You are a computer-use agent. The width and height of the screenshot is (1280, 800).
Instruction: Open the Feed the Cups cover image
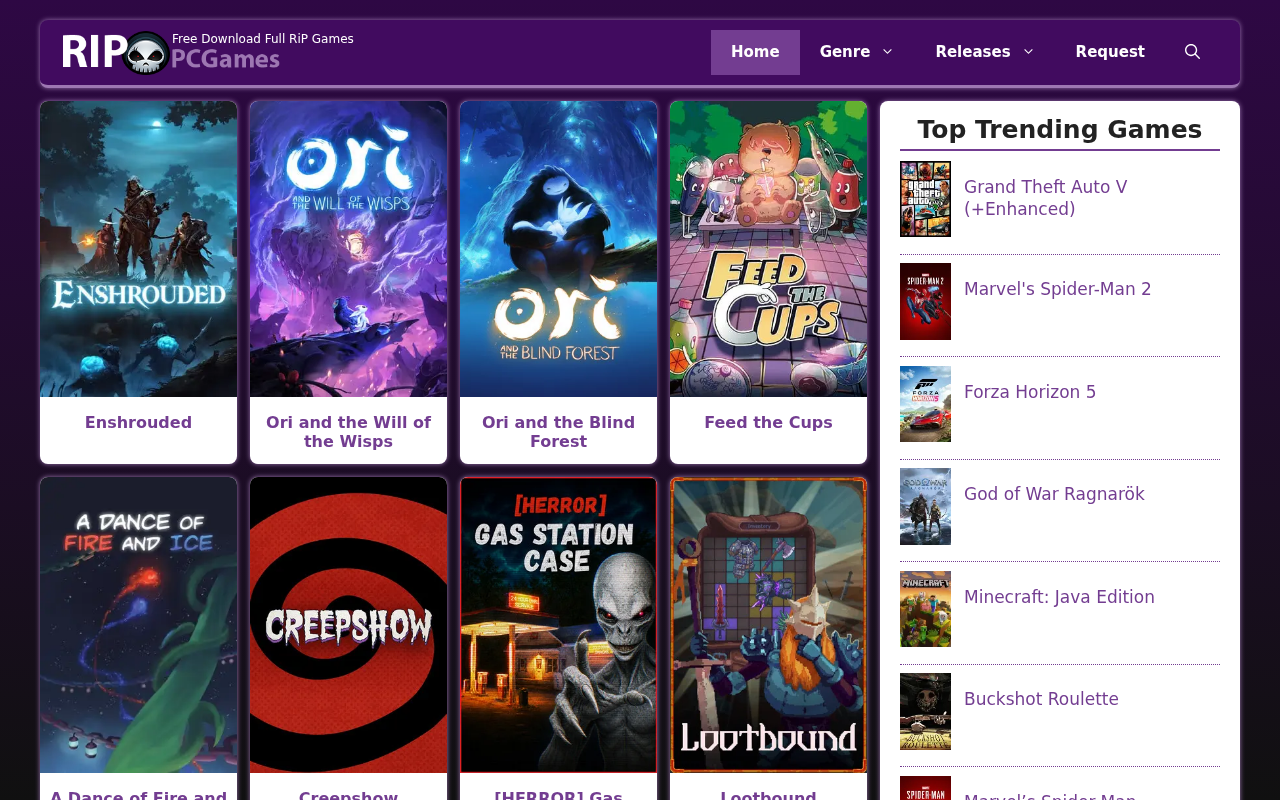coord(769,249)
